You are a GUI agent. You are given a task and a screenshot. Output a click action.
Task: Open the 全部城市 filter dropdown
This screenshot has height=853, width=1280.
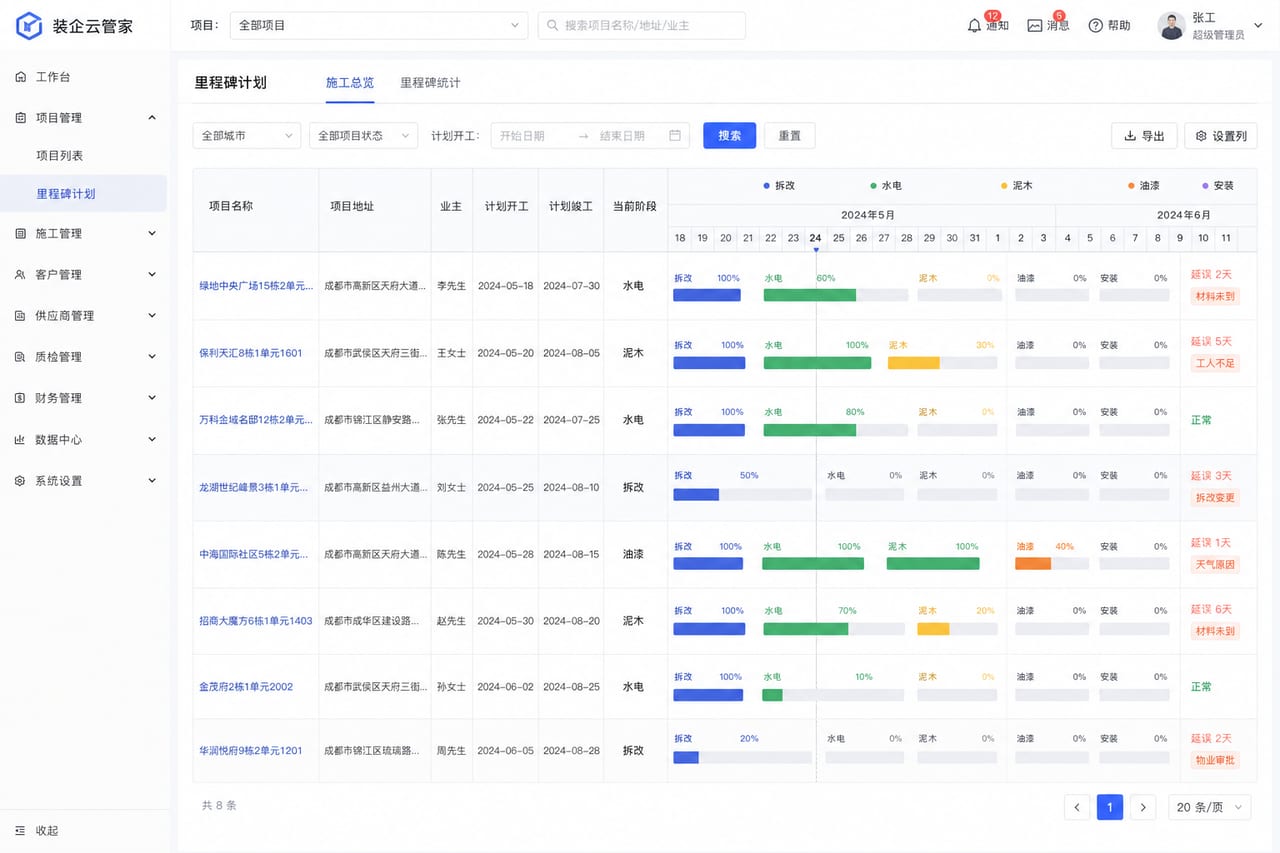tap(247, 136)
